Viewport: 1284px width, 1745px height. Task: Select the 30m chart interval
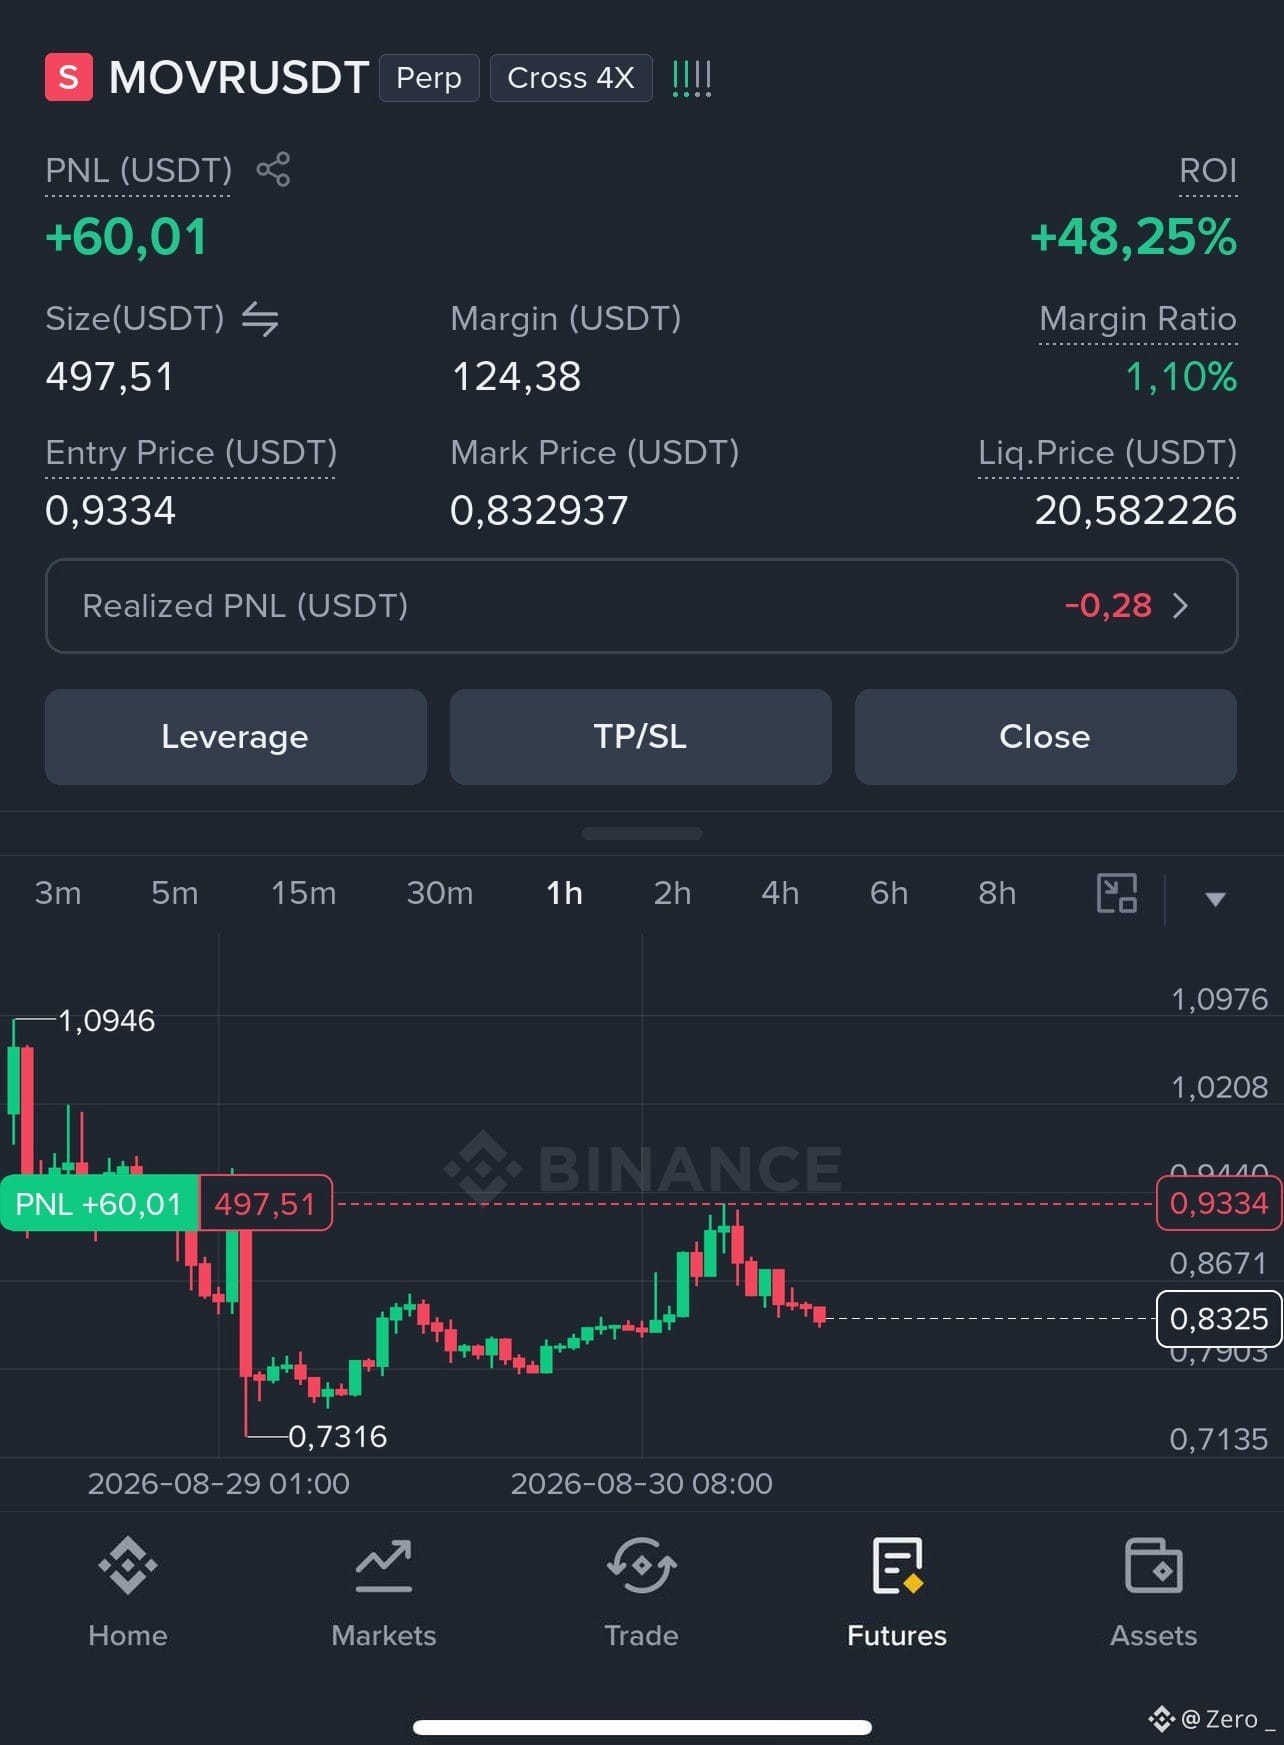tap(440, 892)
